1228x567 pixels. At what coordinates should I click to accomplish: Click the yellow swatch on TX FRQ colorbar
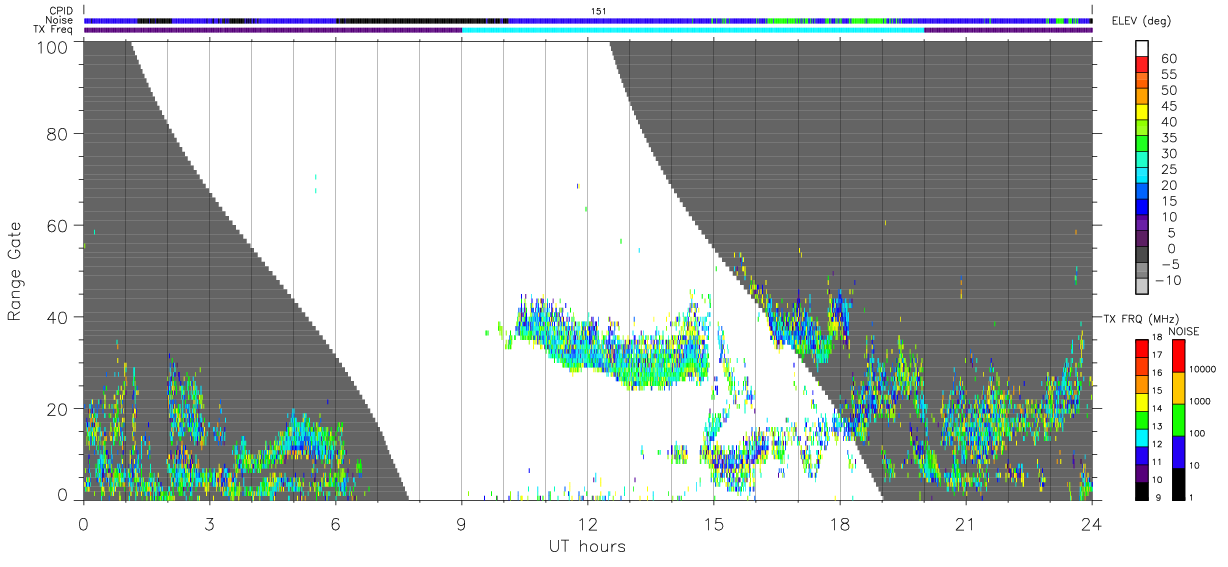1142,401
